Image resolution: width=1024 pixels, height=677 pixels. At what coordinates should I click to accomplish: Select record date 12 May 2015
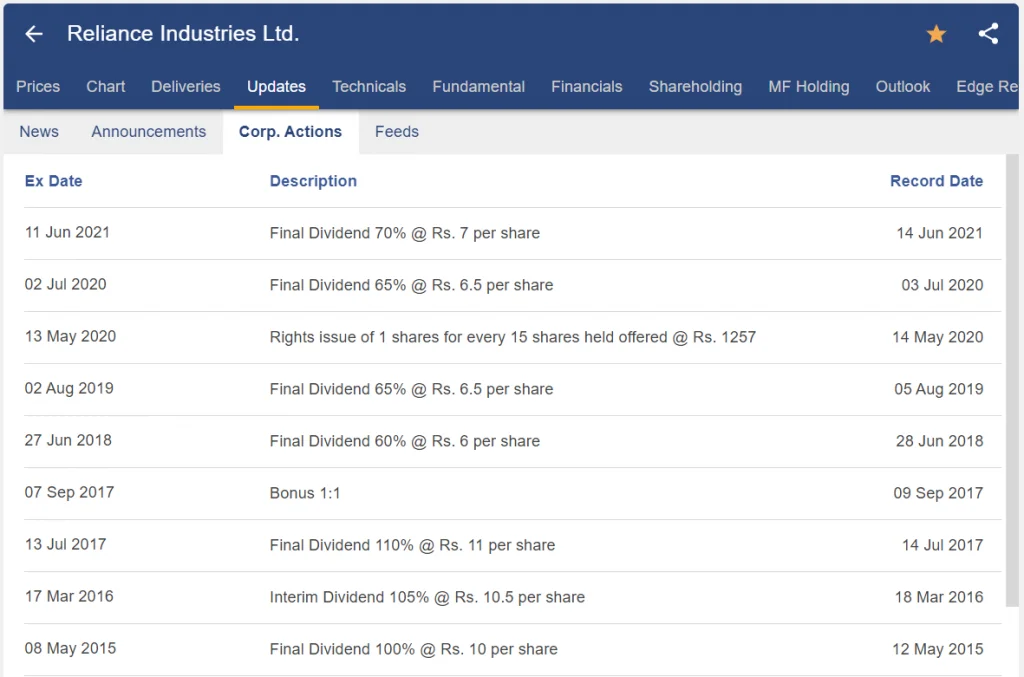pos(938,650)
